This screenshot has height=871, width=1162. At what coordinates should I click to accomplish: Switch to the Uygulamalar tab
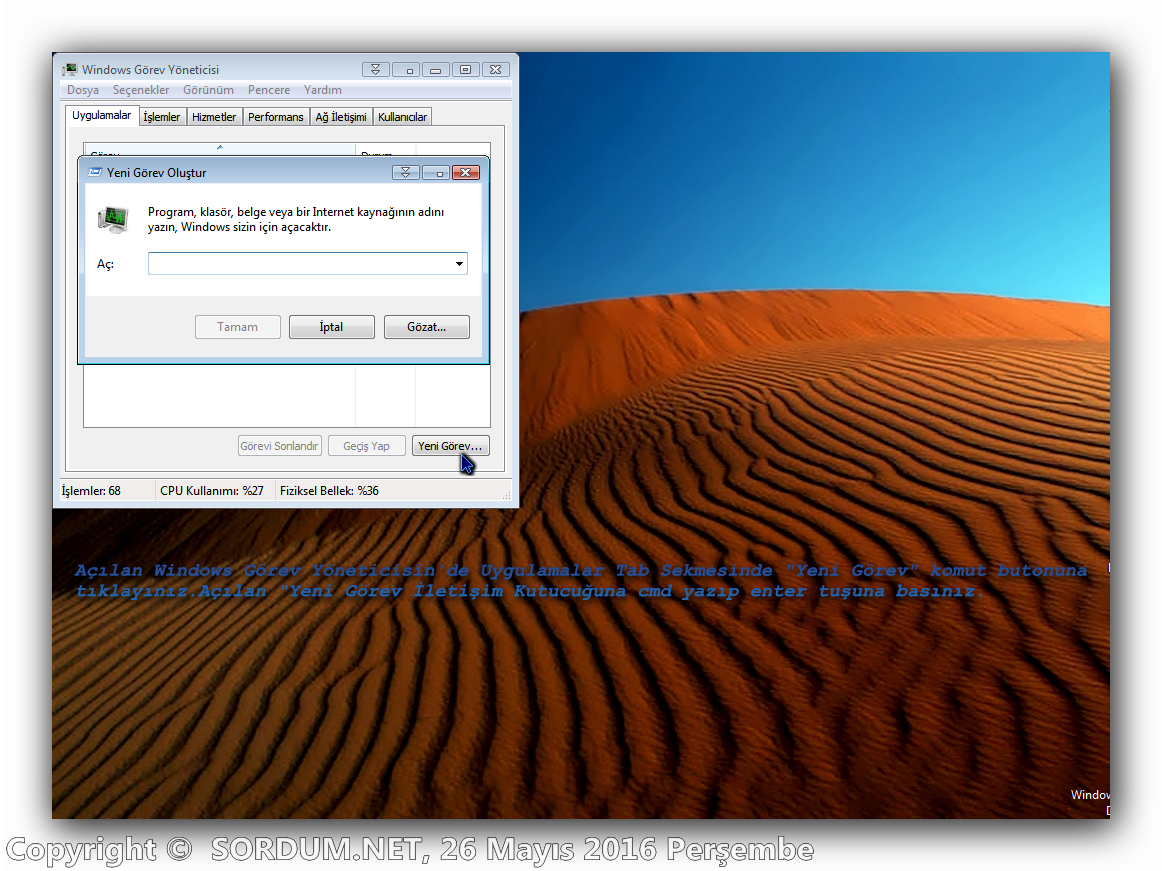coord(102,116)
